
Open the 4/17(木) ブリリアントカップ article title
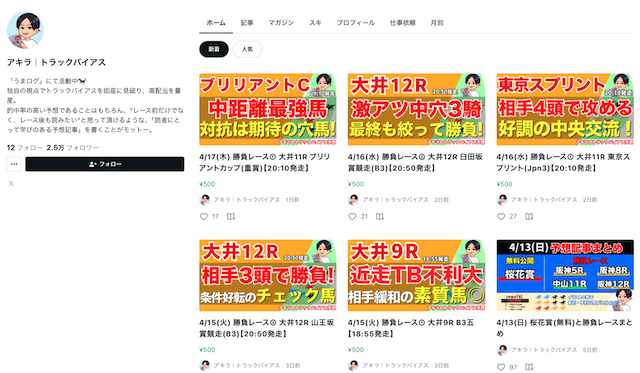click(x=265, y=162)
